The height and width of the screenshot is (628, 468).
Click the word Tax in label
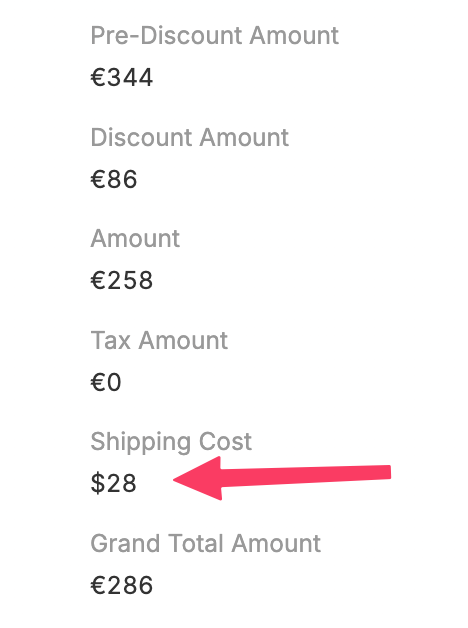[x=111, y=340]
